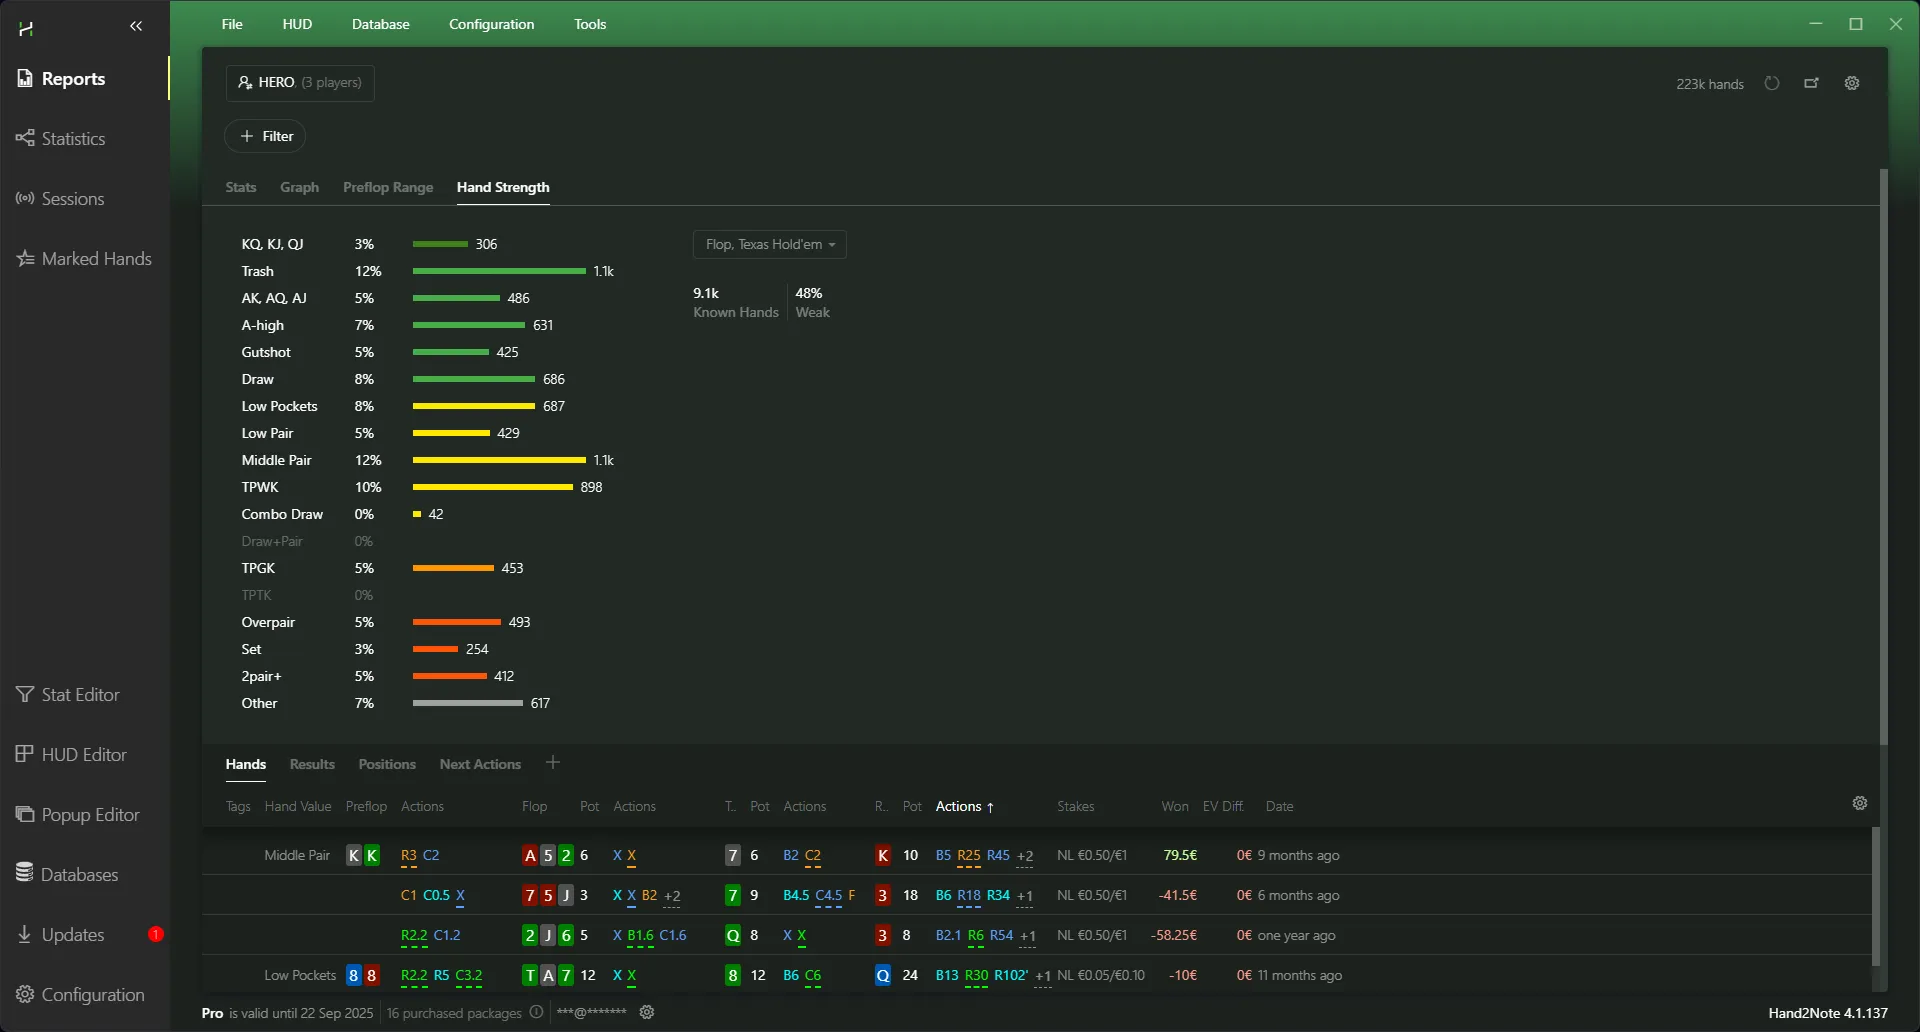Launch the HUD Editor

83,755
